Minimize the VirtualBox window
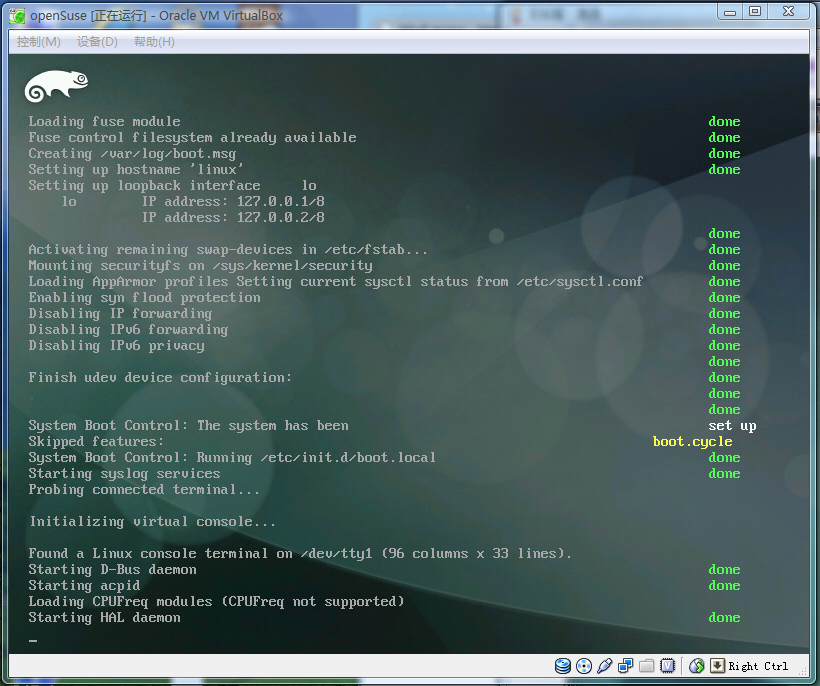The width and height of the screenshot is (820, 686). (730, 12)
